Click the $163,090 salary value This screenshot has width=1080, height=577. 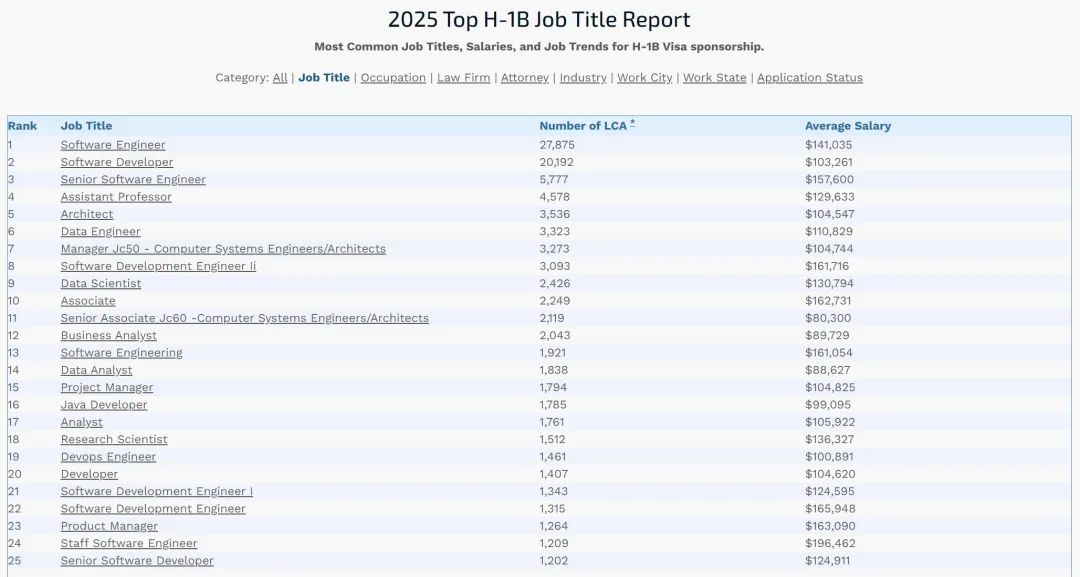pyautogui.click(x=831, y=526)
